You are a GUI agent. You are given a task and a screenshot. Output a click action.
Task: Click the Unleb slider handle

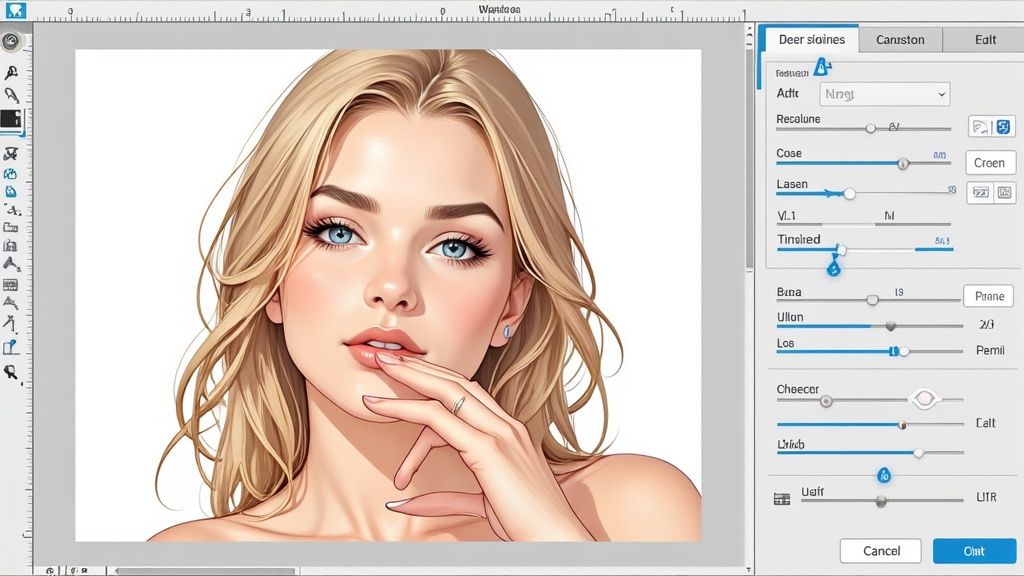(919, 453)
